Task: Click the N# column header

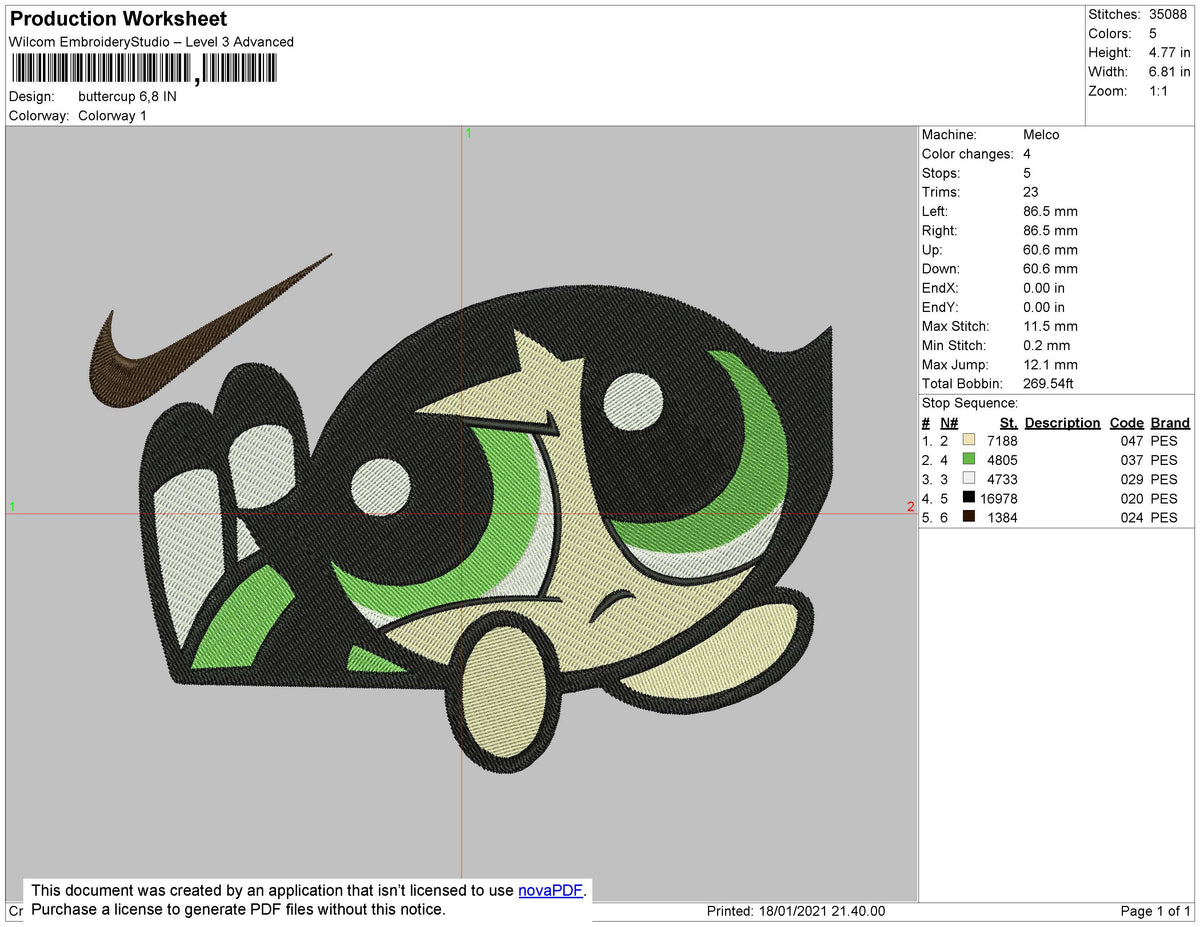Action: tap(949, 423)
